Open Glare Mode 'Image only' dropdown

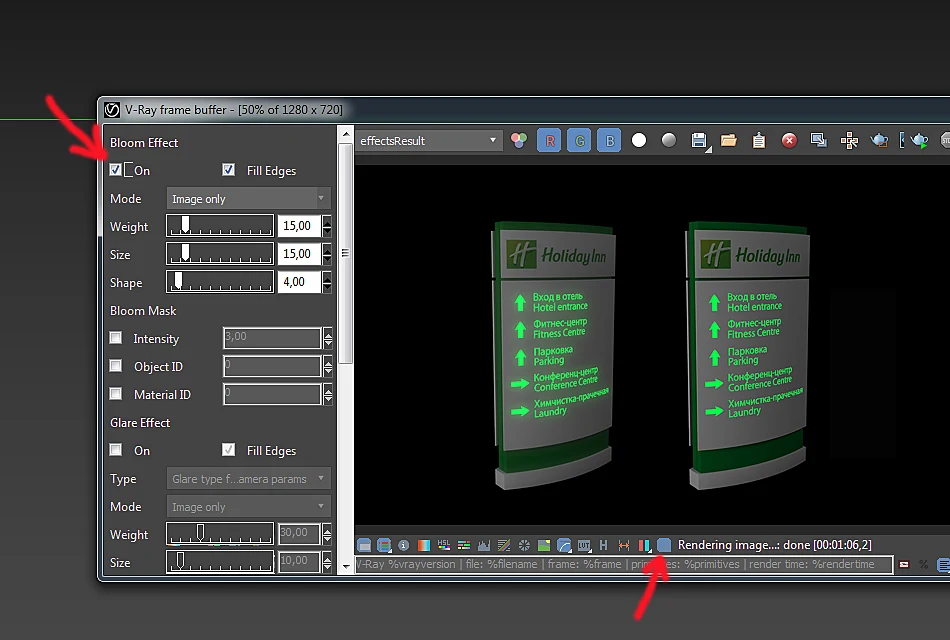tap(249, 507)
